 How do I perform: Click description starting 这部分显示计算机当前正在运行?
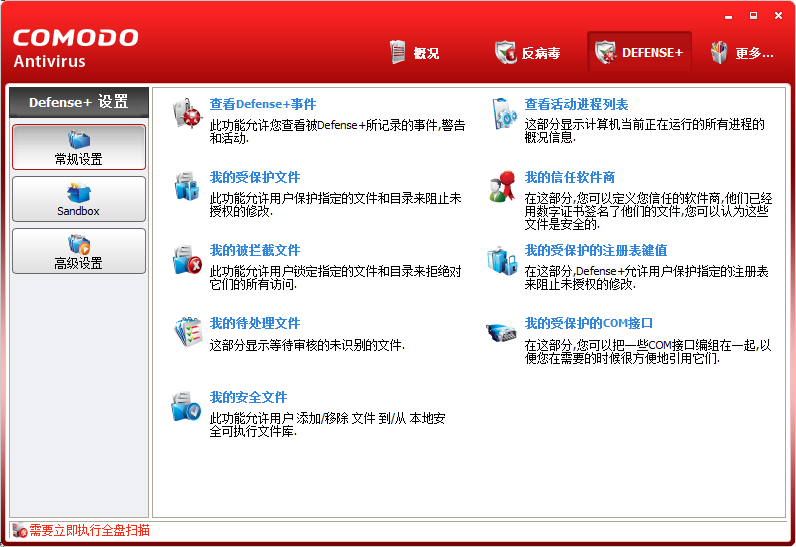[x=645, y=130]
